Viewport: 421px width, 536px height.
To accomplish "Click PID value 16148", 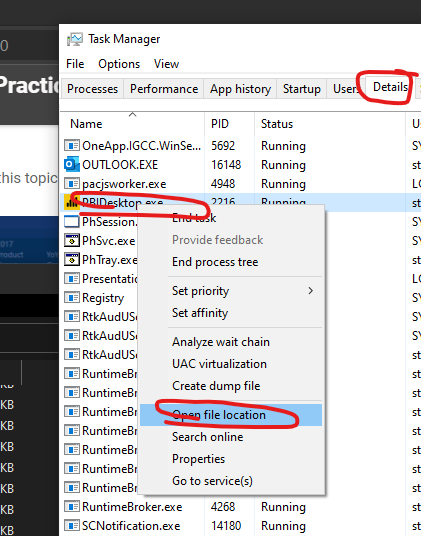I will click(x=226, y=165).
